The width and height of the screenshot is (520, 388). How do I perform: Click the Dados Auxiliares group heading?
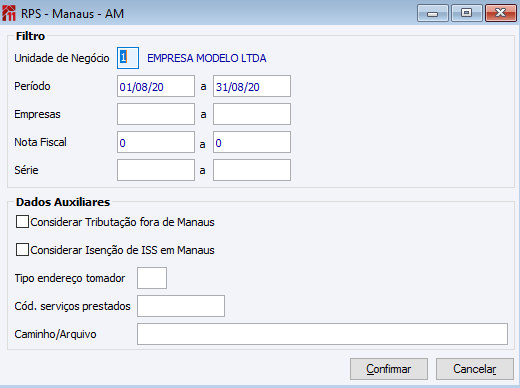click(63, 202)
